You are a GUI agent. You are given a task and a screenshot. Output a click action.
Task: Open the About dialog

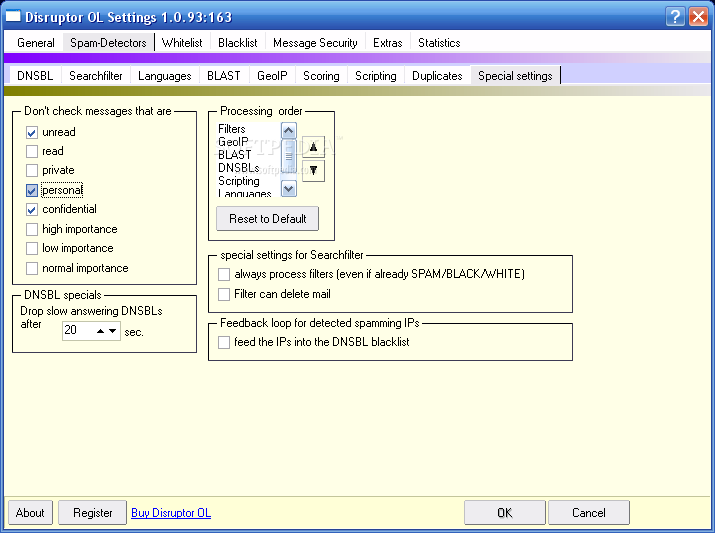tap(30, 512)
